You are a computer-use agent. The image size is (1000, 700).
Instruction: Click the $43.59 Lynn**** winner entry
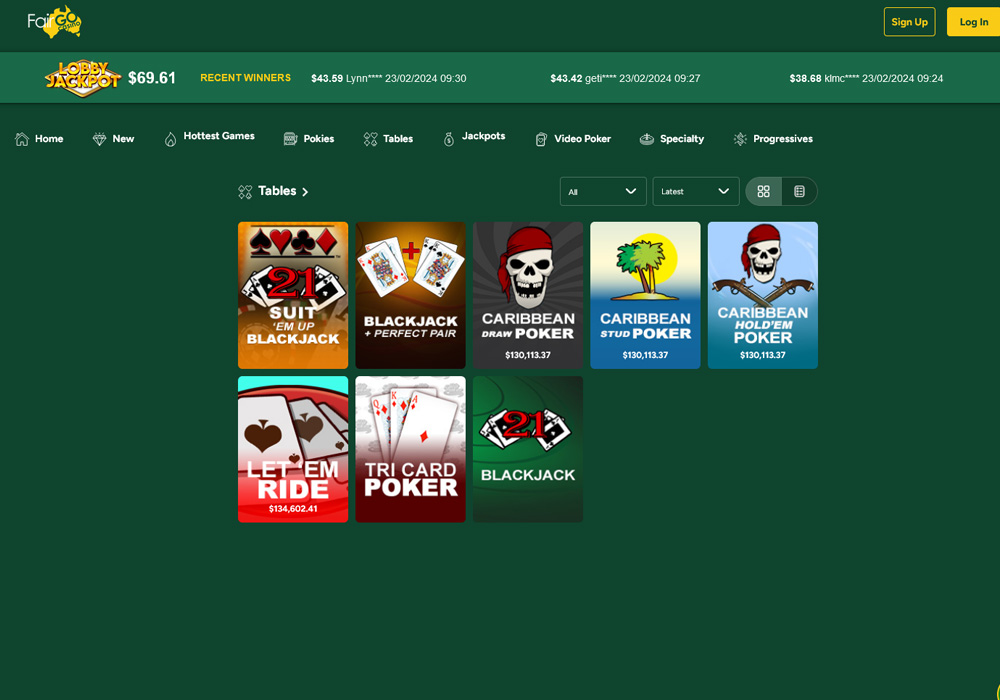coord(388,78)
